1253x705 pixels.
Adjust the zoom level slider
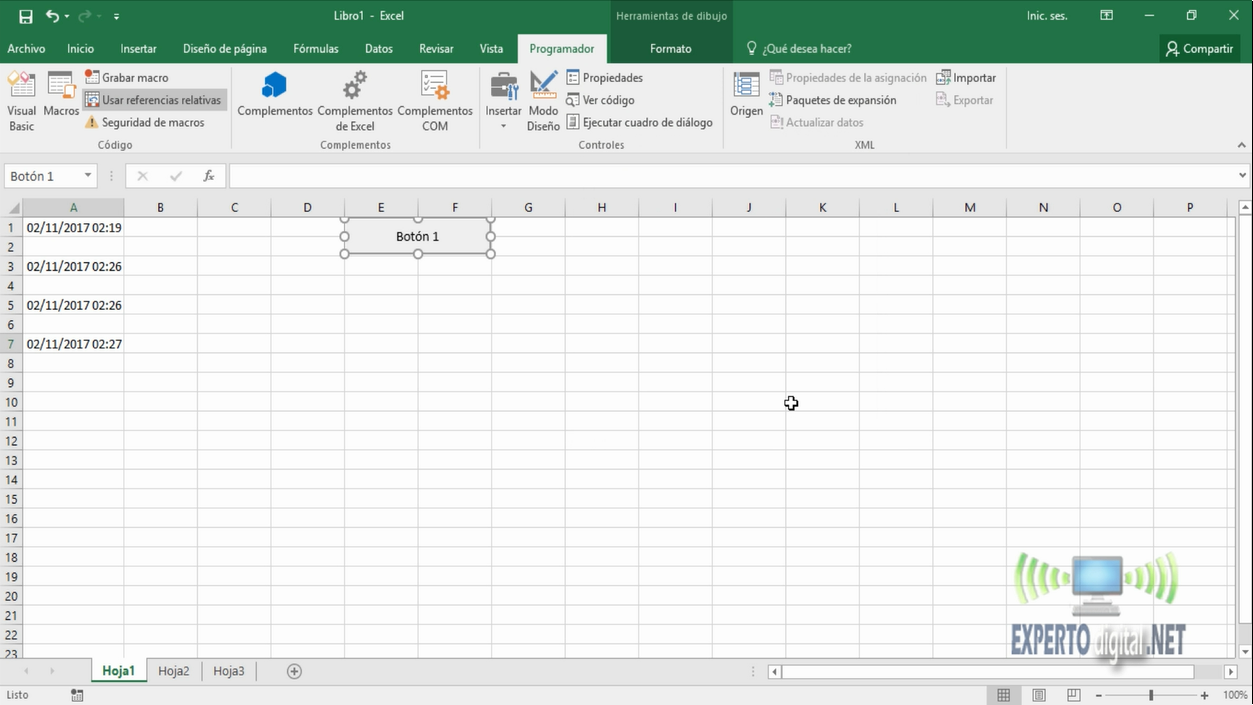pos(1151,695)
